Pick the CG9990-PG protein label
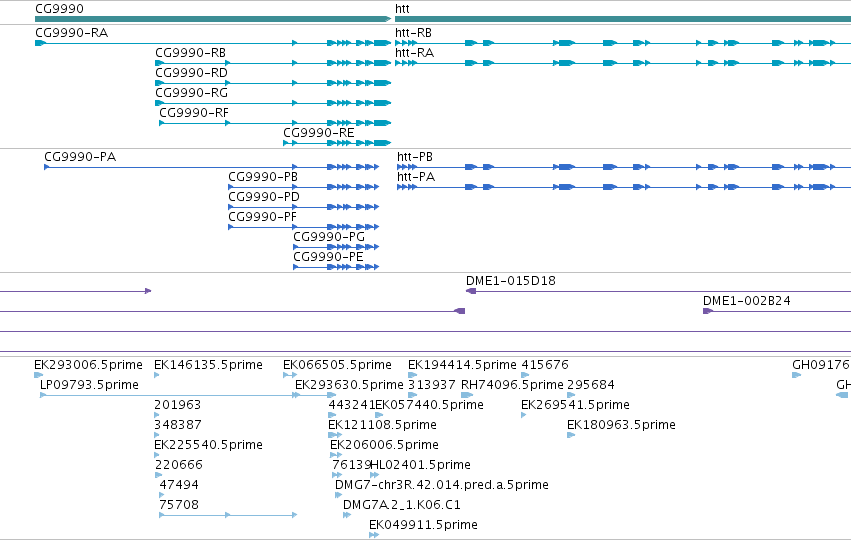This screenshot has width=851, height=540. coord(329,237)
